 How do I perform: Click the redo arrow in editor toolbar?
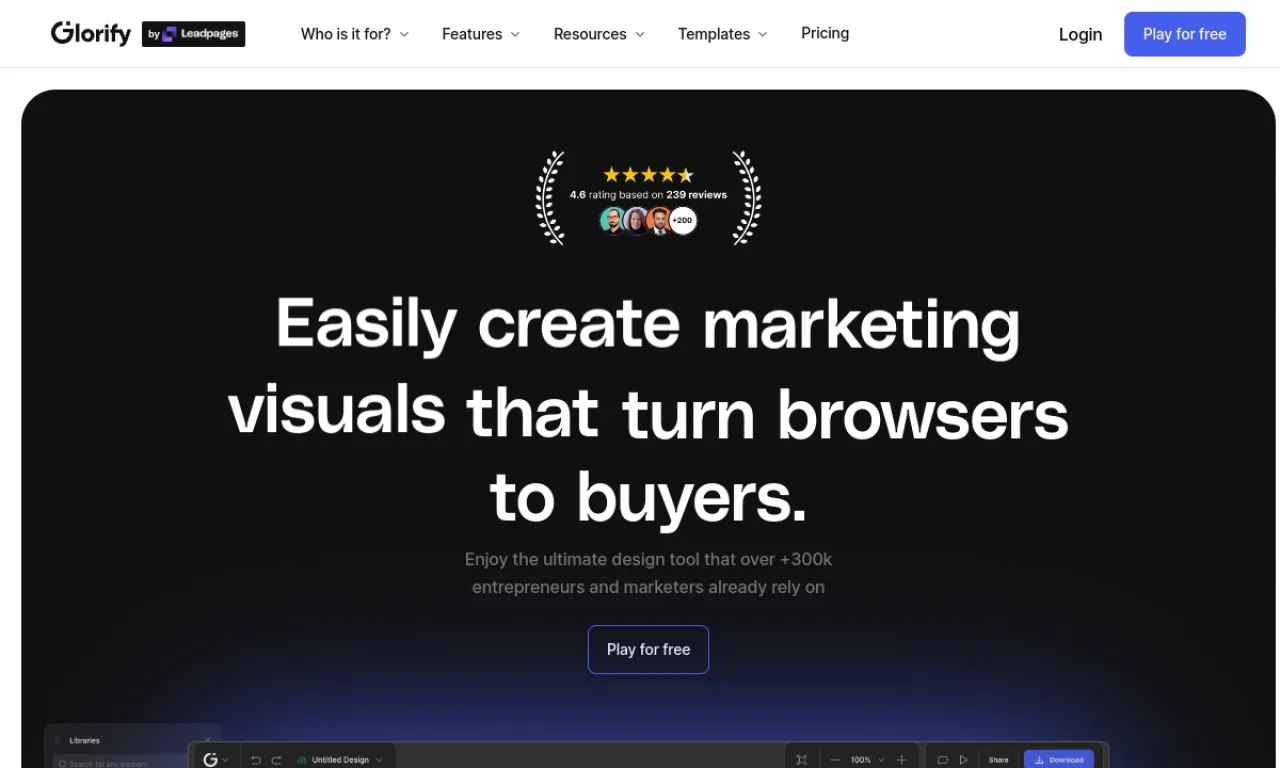click(277, 760)
